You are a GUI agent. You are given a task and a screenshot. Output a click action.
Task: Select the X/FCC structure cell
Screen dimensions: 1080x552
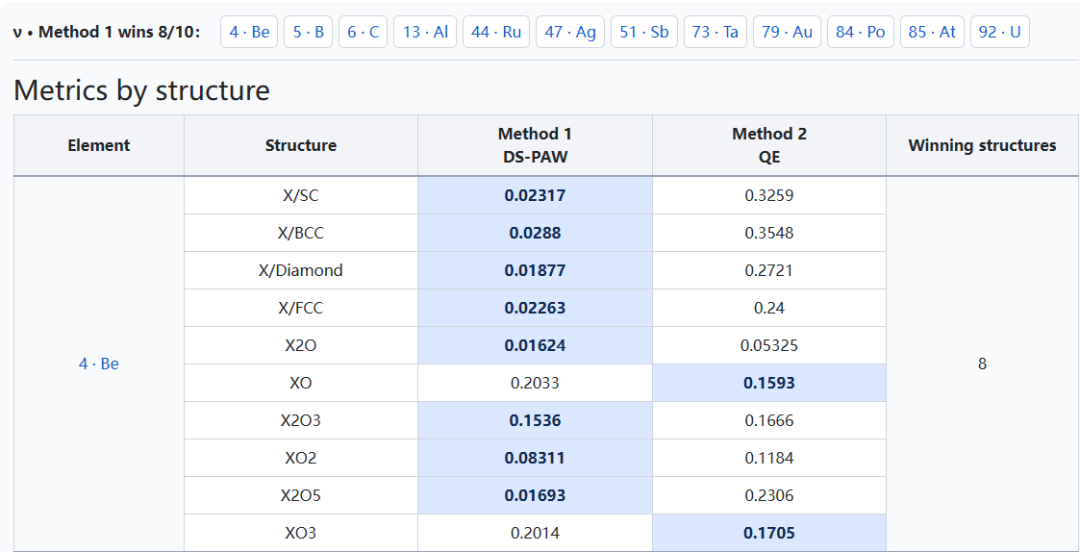pyautogui.click(x=301, y=308)
